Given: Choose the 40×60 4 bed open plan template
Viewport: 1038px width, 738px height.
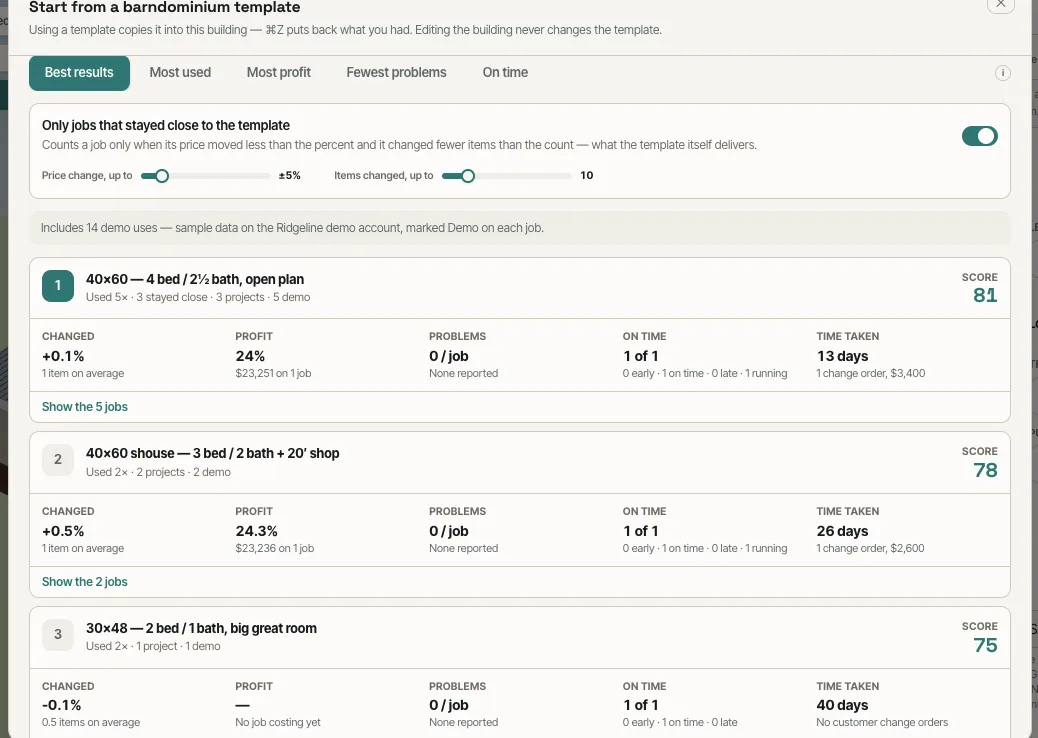Looking at the screenshot, I should [x=195, y=279].
